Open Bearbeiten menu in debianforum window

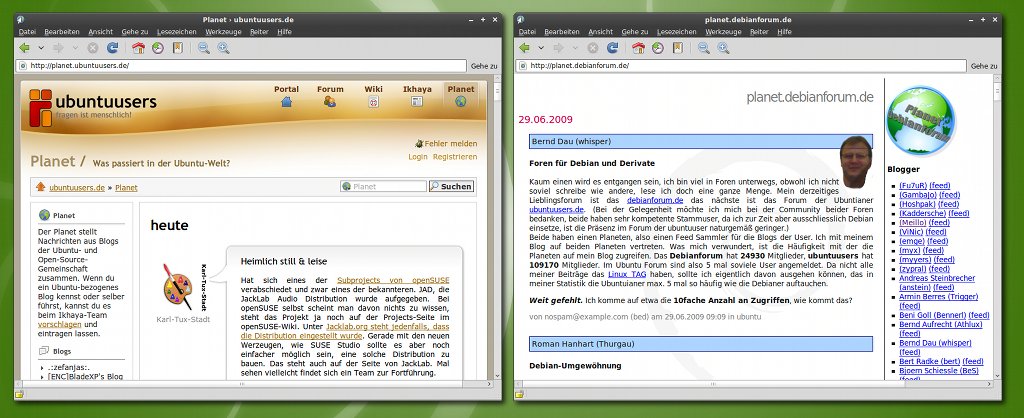562,31
